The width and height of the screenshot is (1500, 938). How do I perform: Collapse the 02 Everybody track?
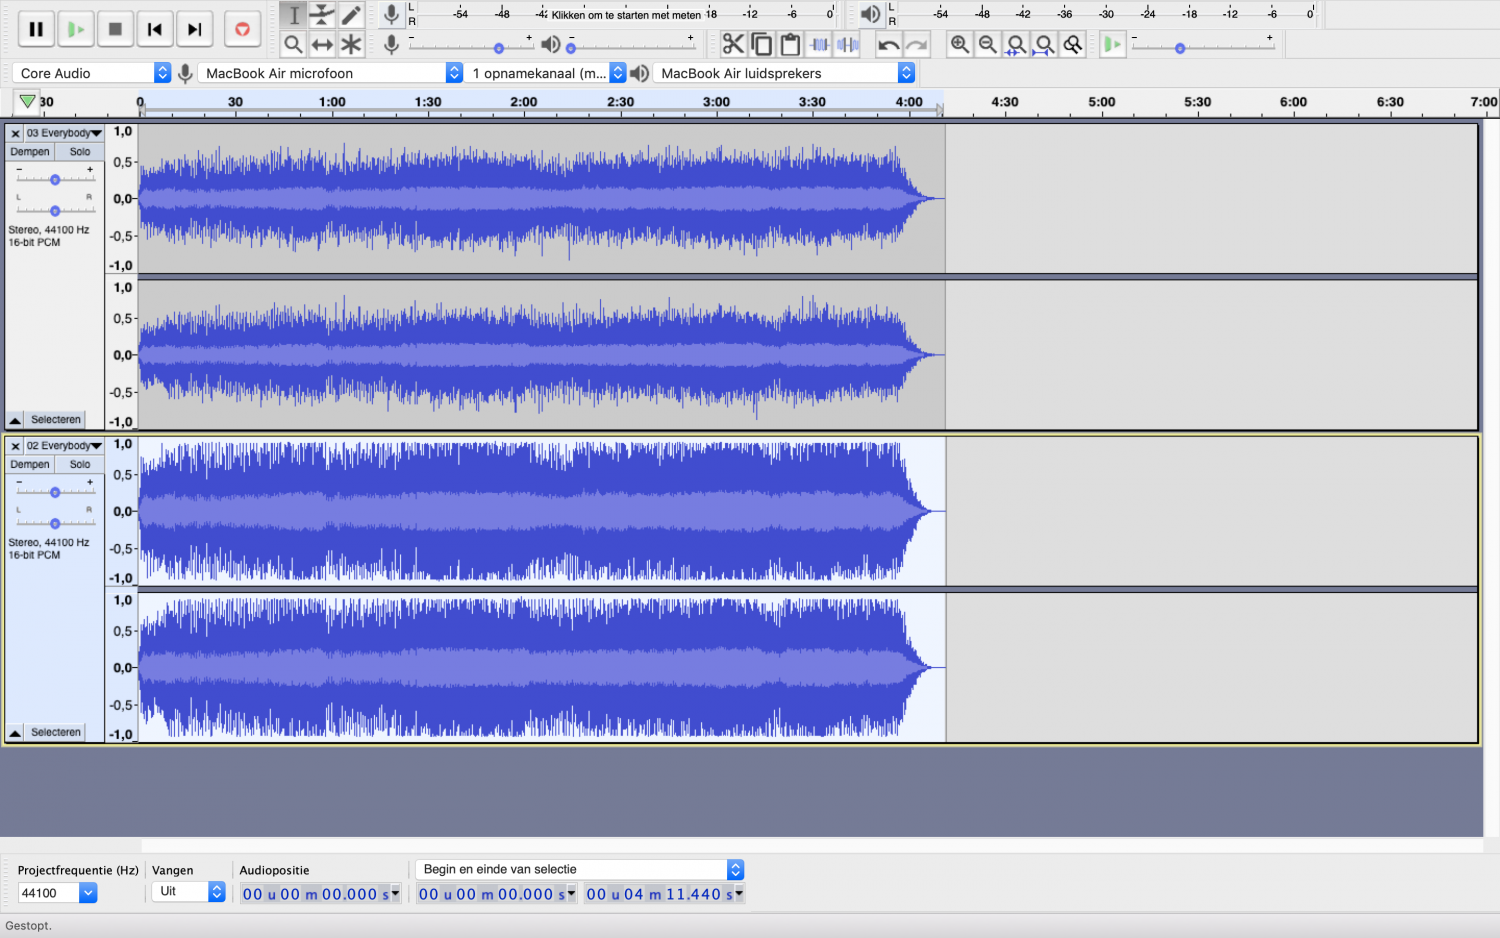tap(15, 733)
